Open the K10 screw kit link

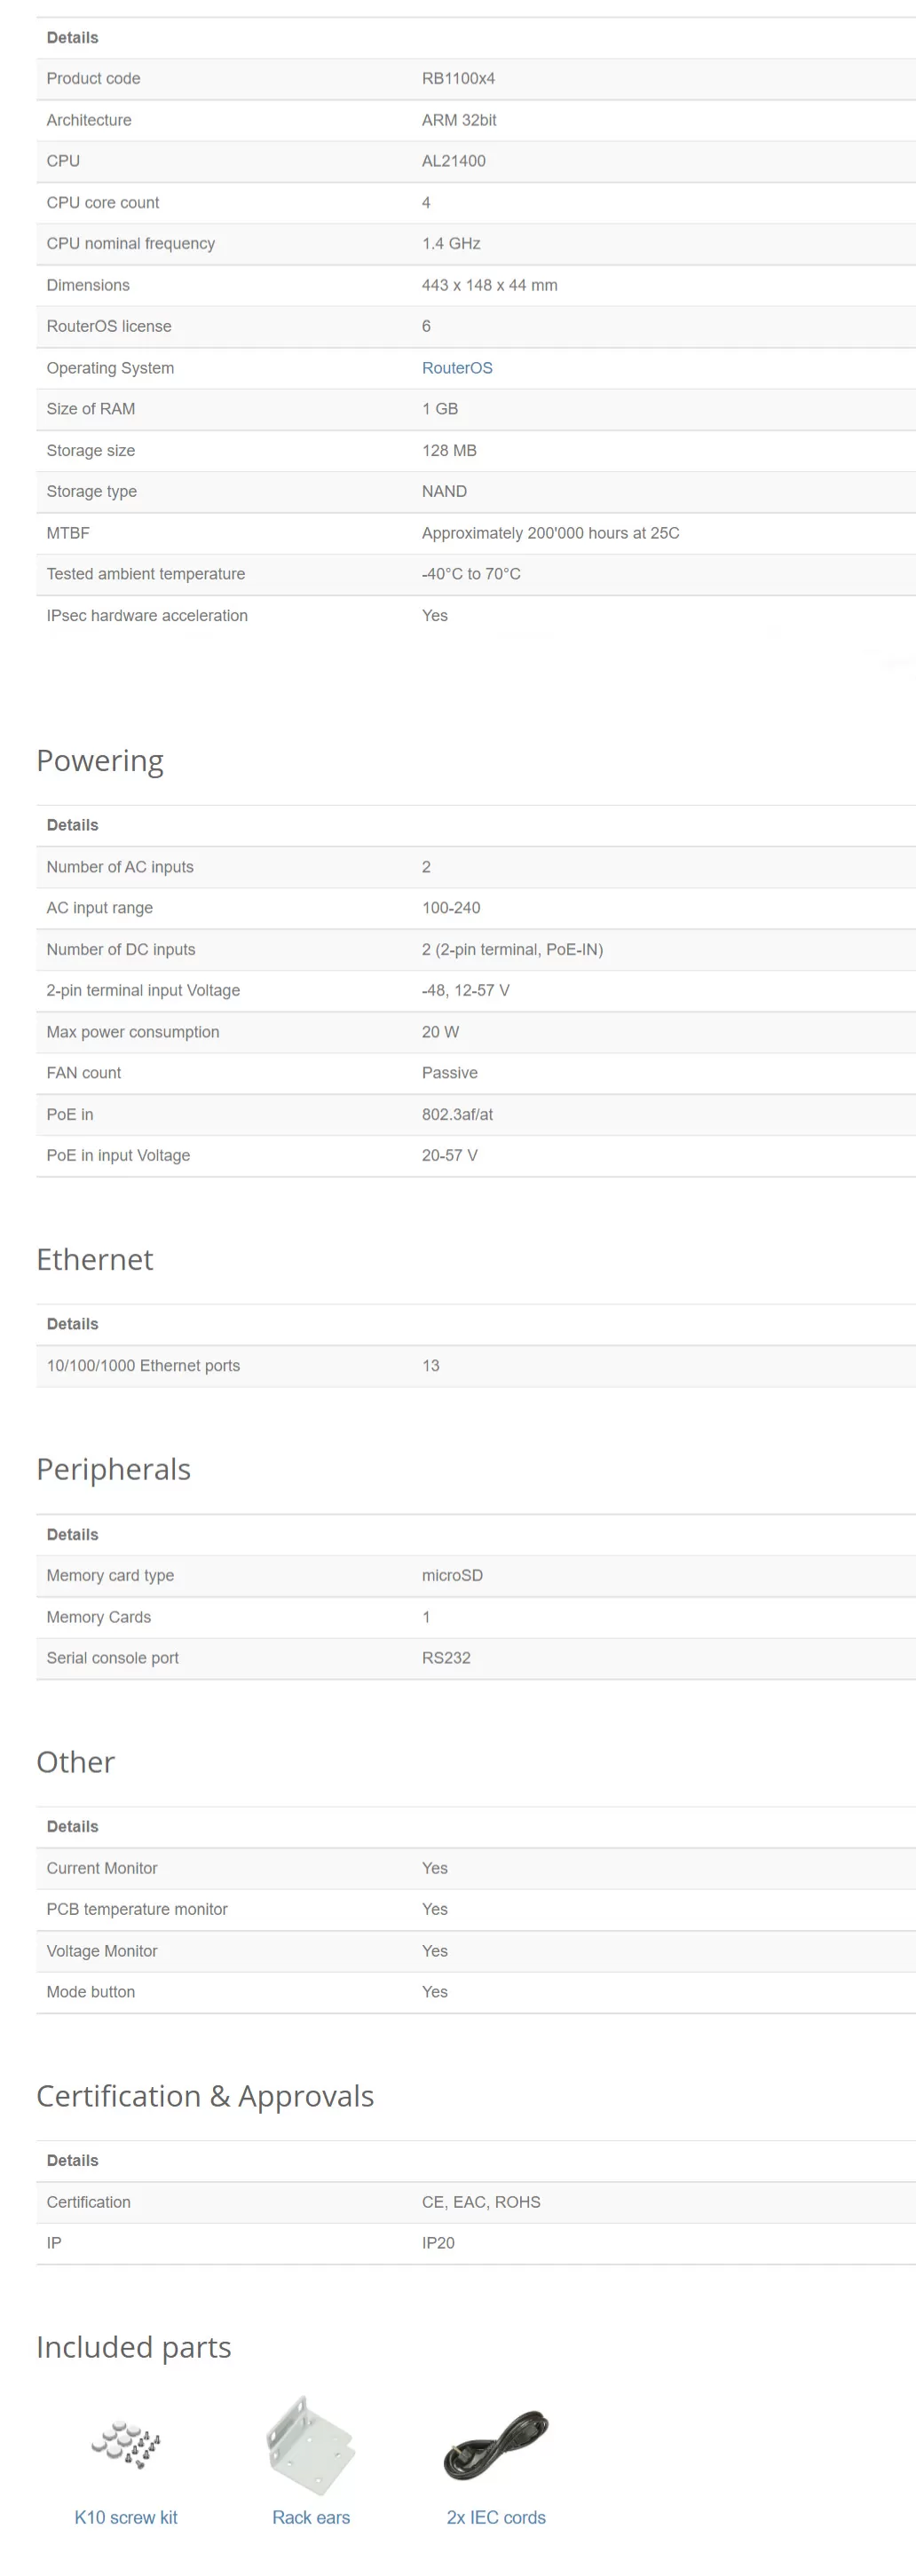pos(126,2517)
